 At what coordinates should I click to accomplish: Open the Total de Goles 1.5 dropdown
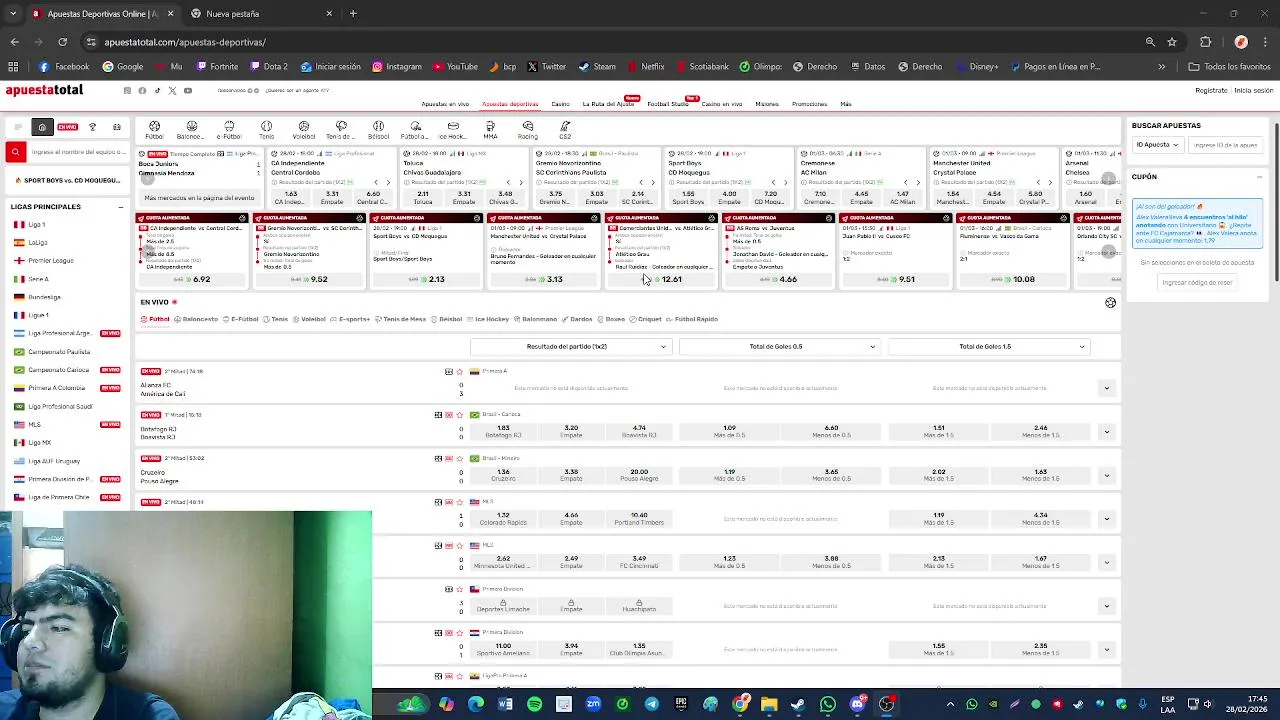pos(988,346)
